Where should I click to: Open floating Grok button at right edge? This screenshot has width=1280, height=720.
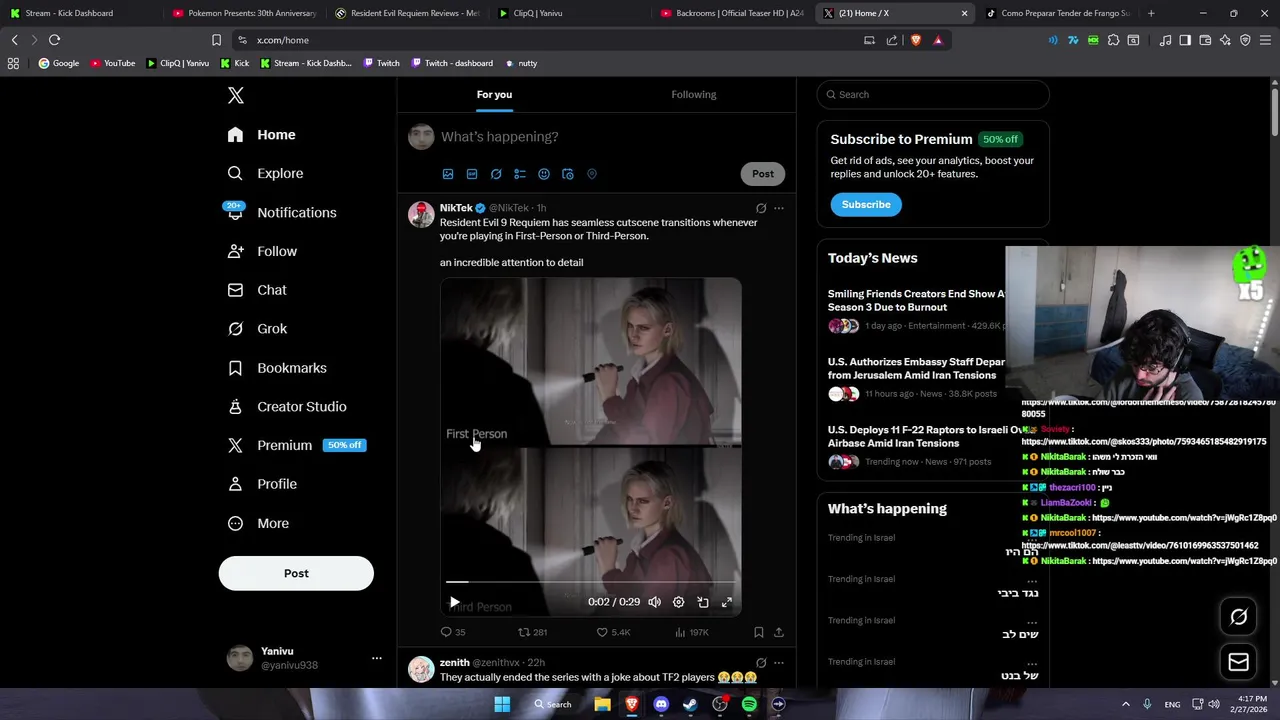pyautogui.click(x=1238, y=617)
